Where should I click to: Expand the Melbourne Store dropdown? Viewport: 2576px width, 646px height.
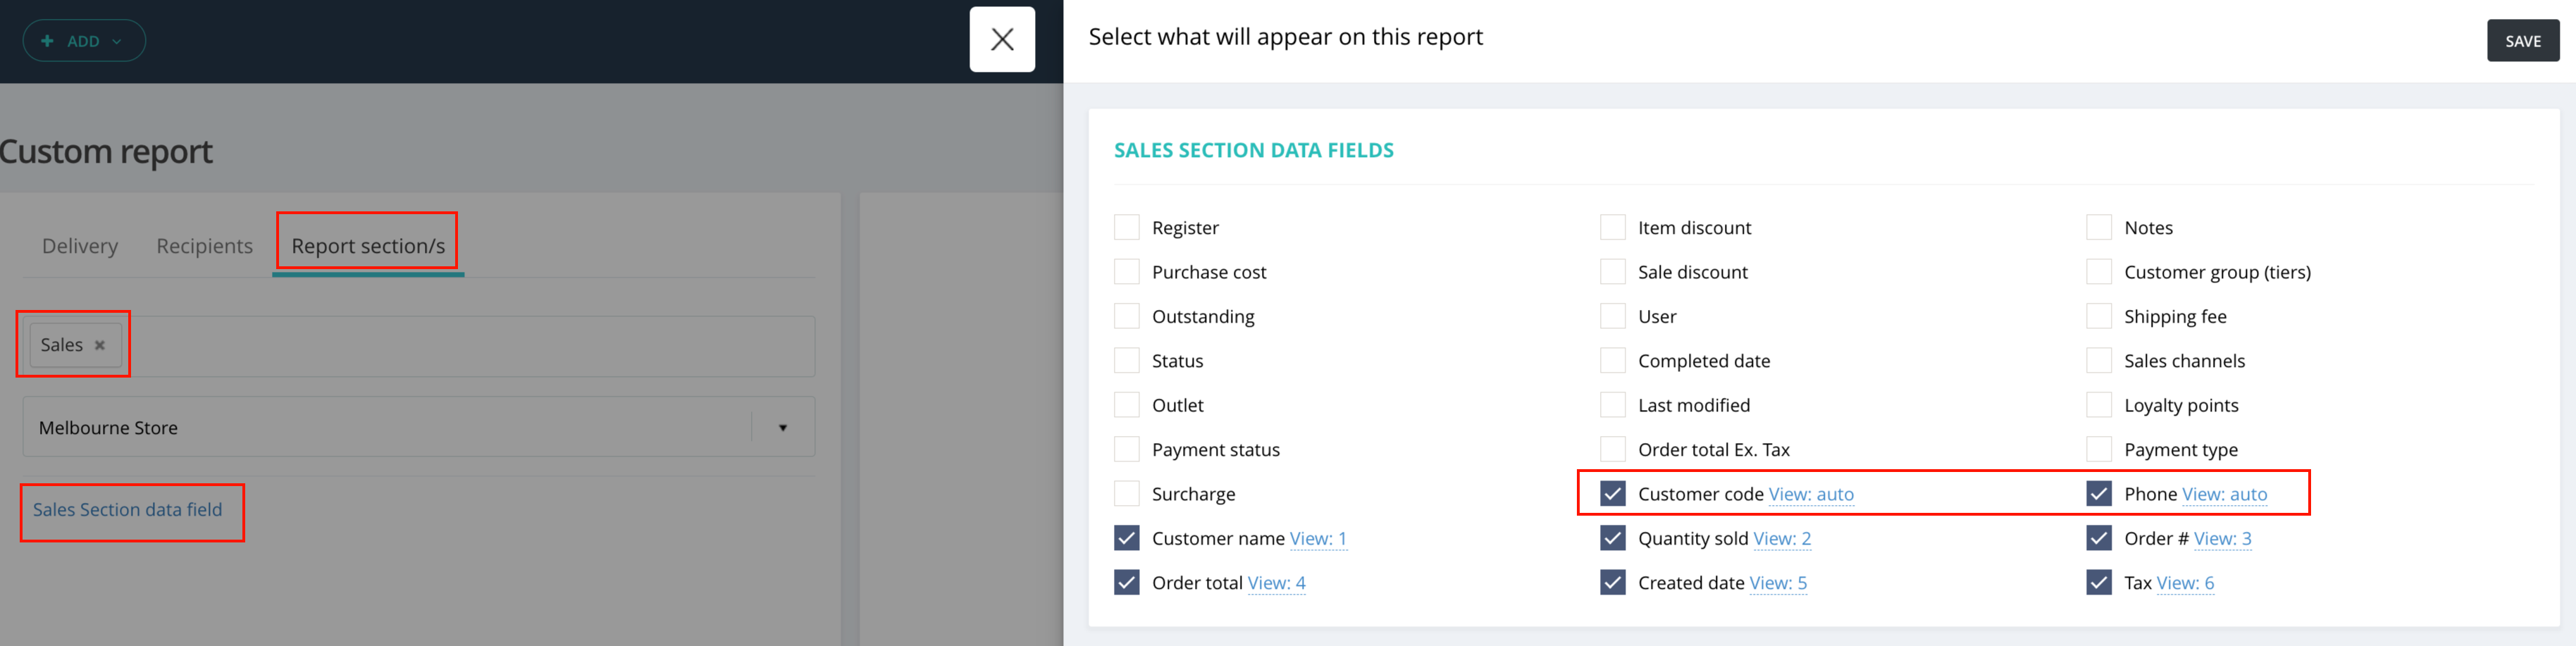(x=782, y=428)
